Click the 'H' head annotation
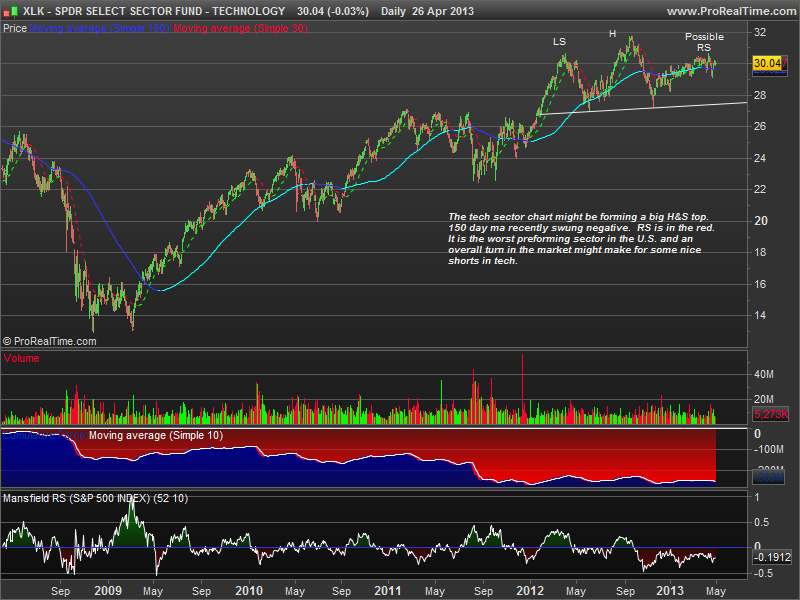Image resolution: width=800 pixels, height=600 pixels. click(612, 34)
